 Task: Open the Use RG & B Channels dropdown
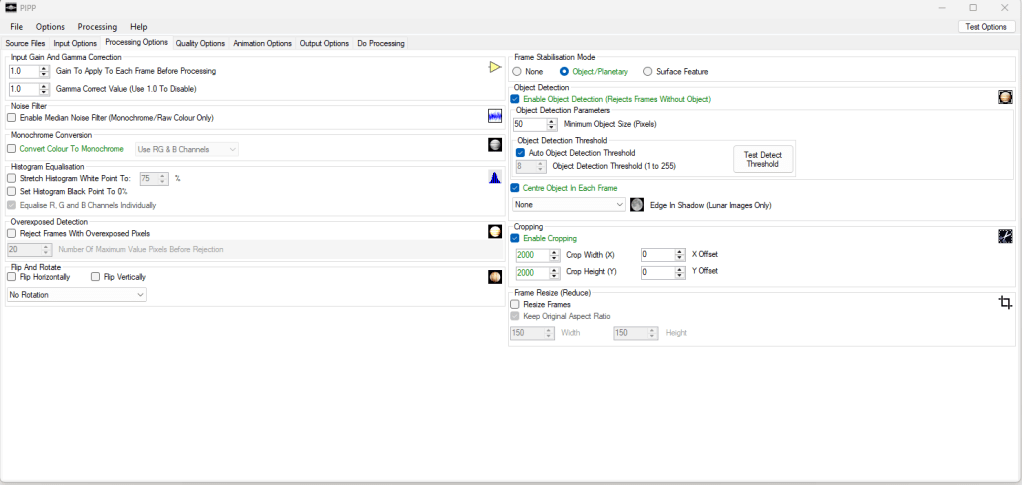click(x=187, y=149)
